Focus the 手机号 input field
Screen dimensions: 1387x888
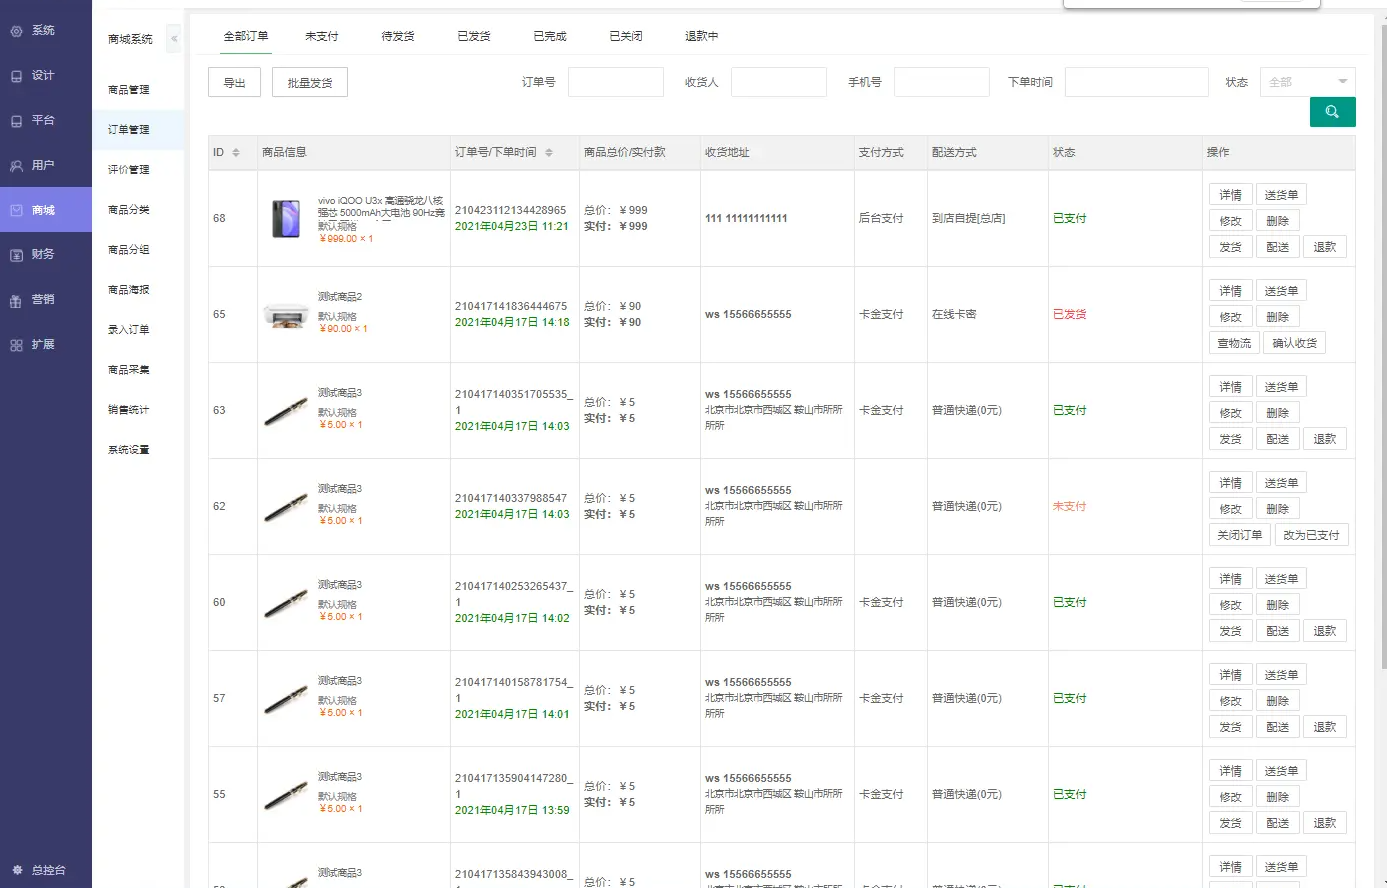pos(942,82)
